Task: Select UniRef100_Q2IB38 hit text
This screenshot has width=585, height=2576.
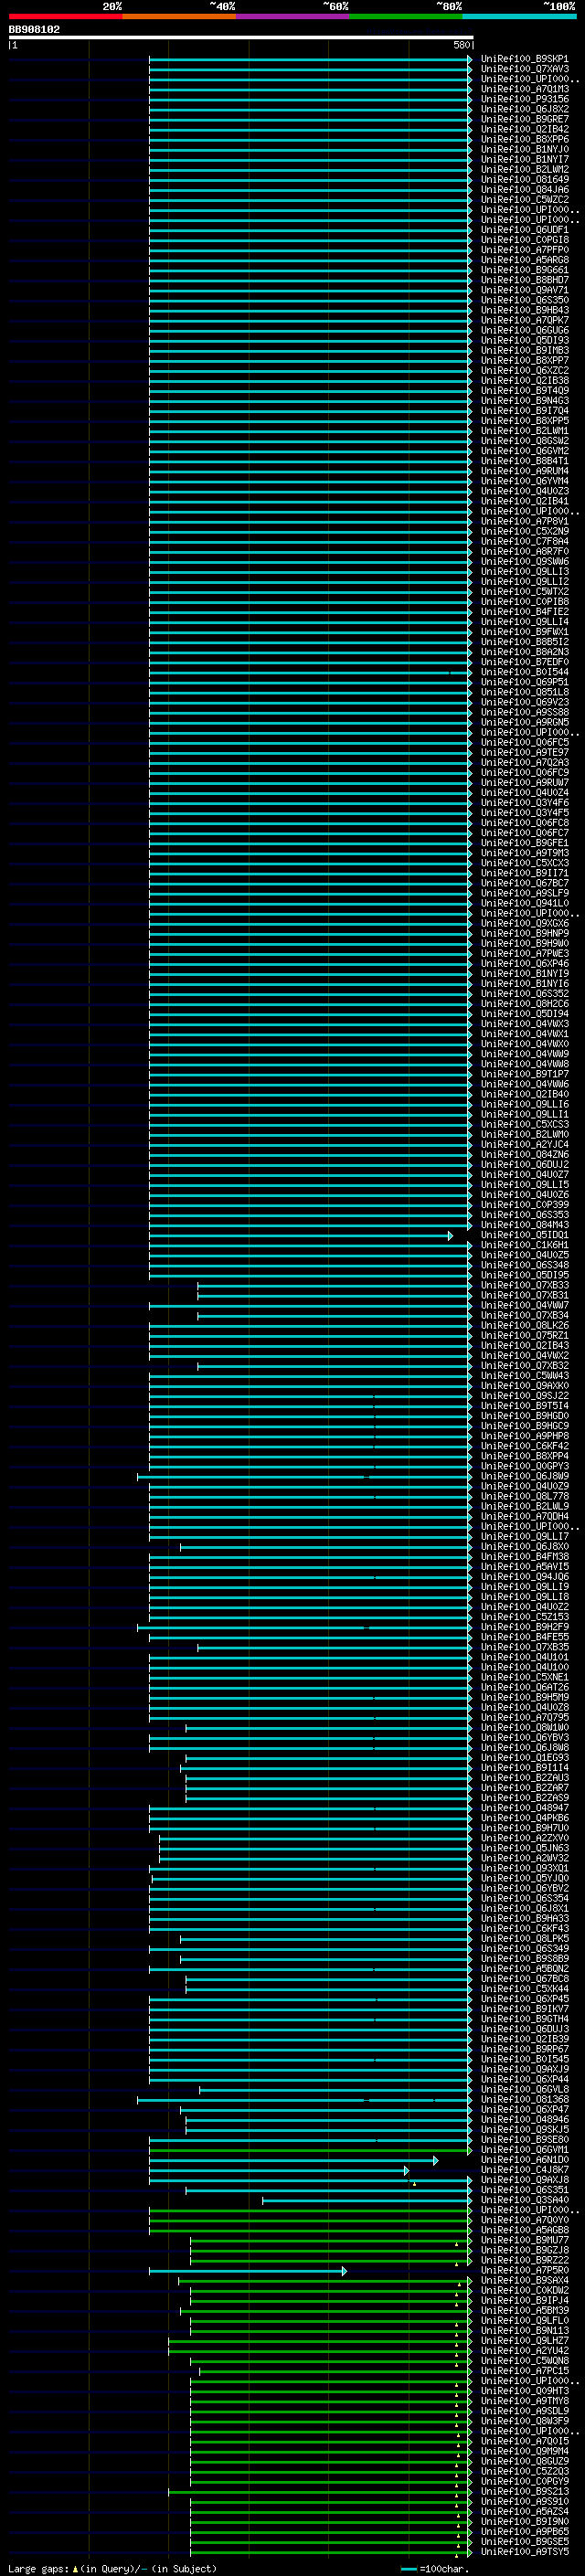Action: 525,380
